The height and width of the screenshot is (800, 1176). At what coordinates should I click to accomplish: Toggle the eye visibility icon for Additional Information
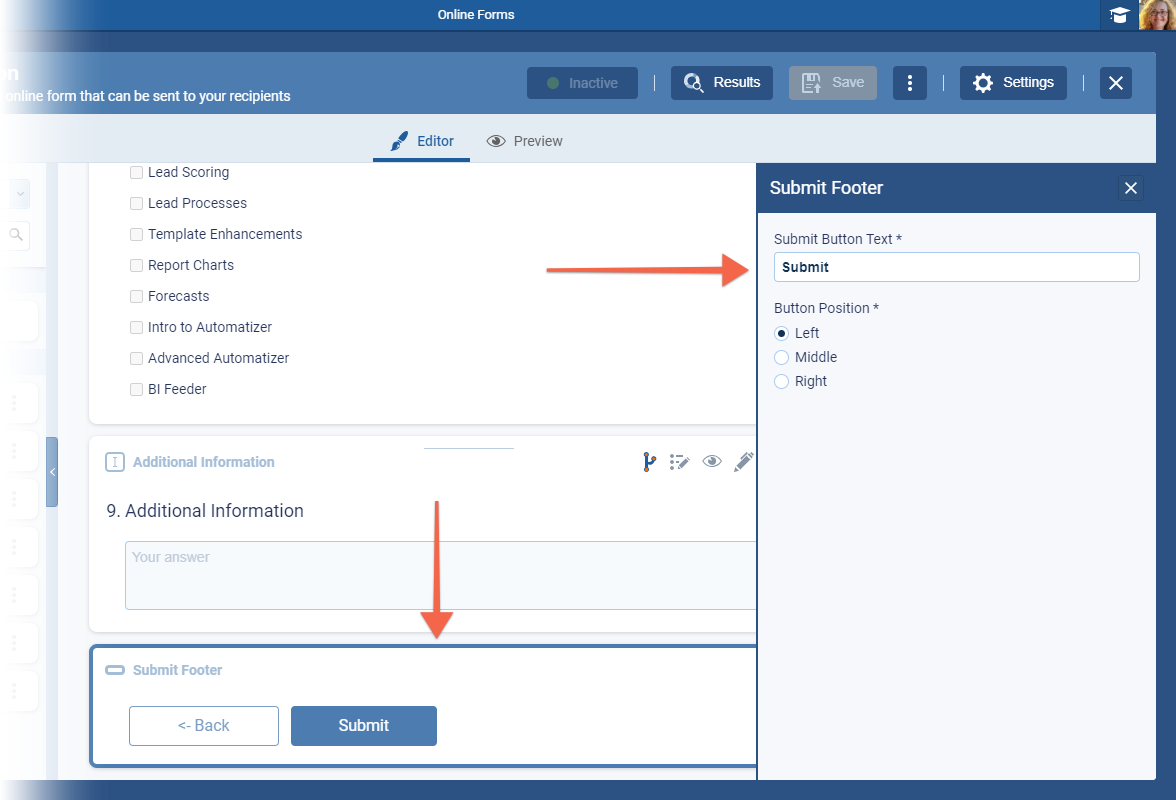[x=712, y=462]
